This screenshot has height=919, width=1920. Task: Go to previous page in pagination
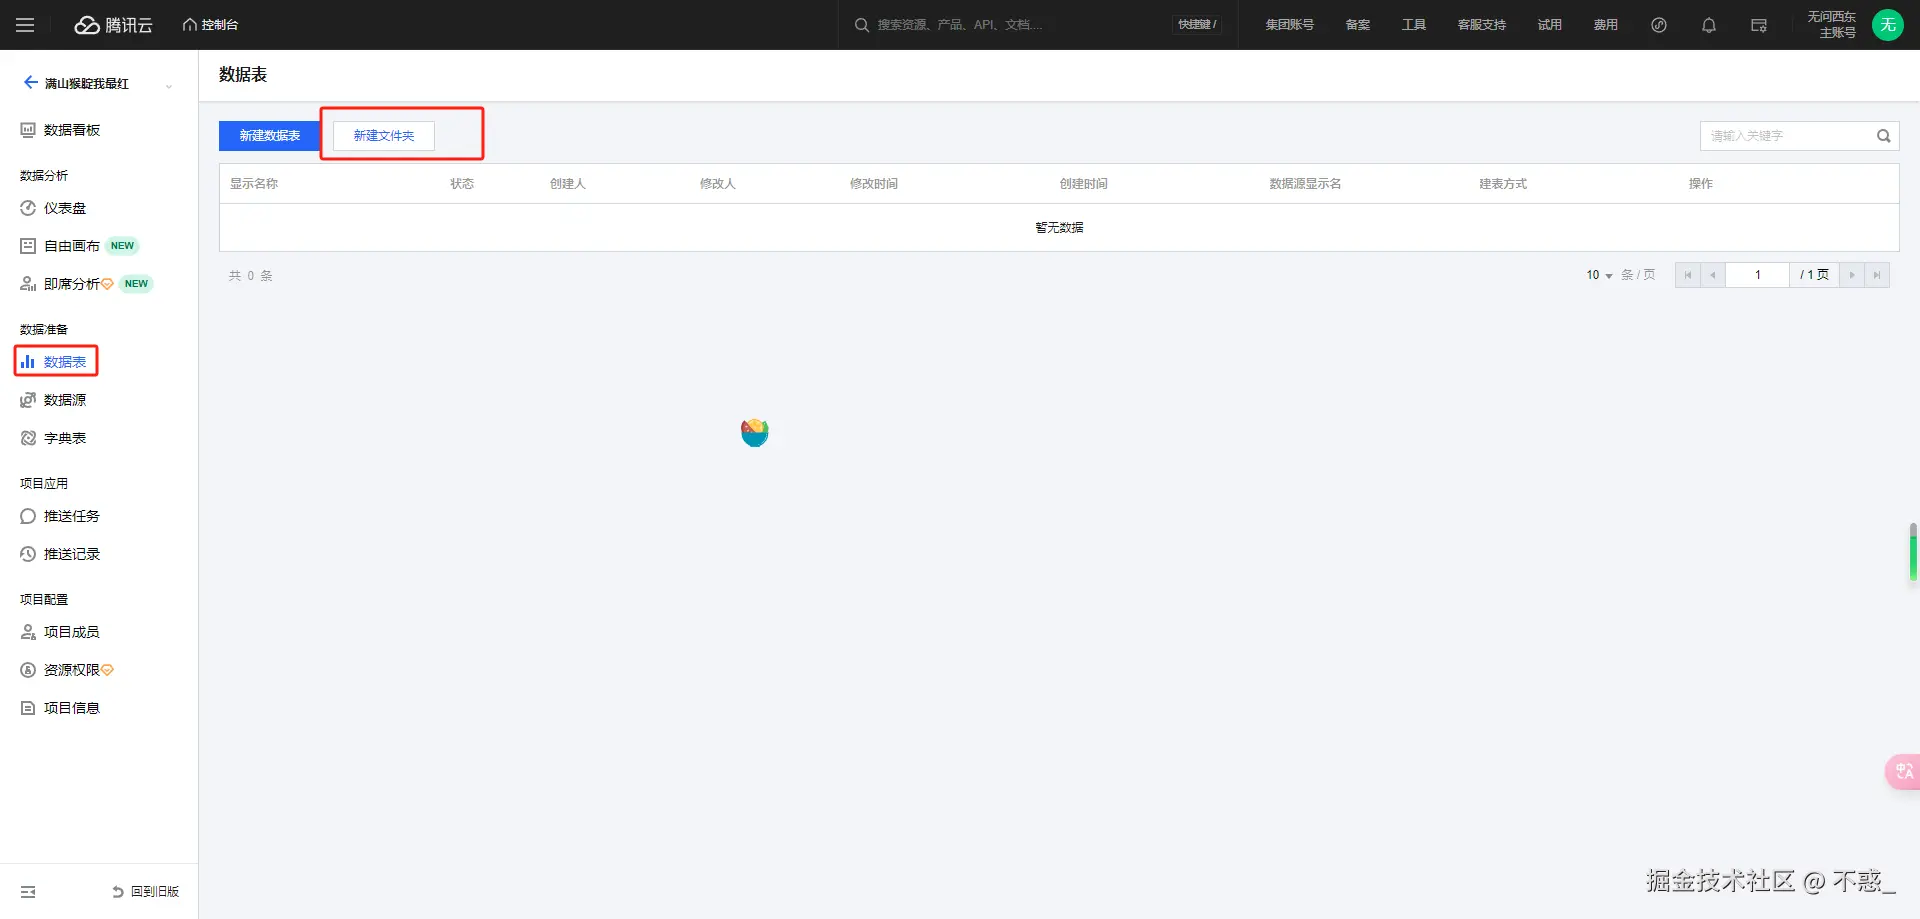(x=1713, y=275)
